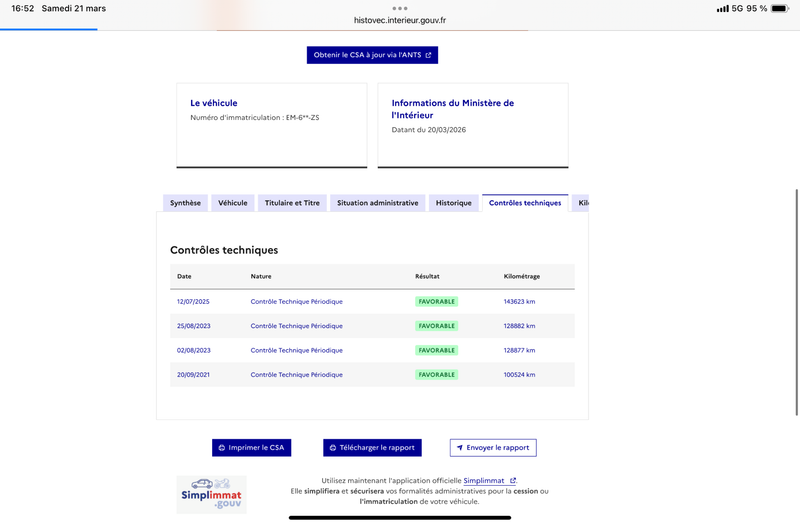Click the Contrôles techniques section heading

pyautogui.click(x=224, y=250)
